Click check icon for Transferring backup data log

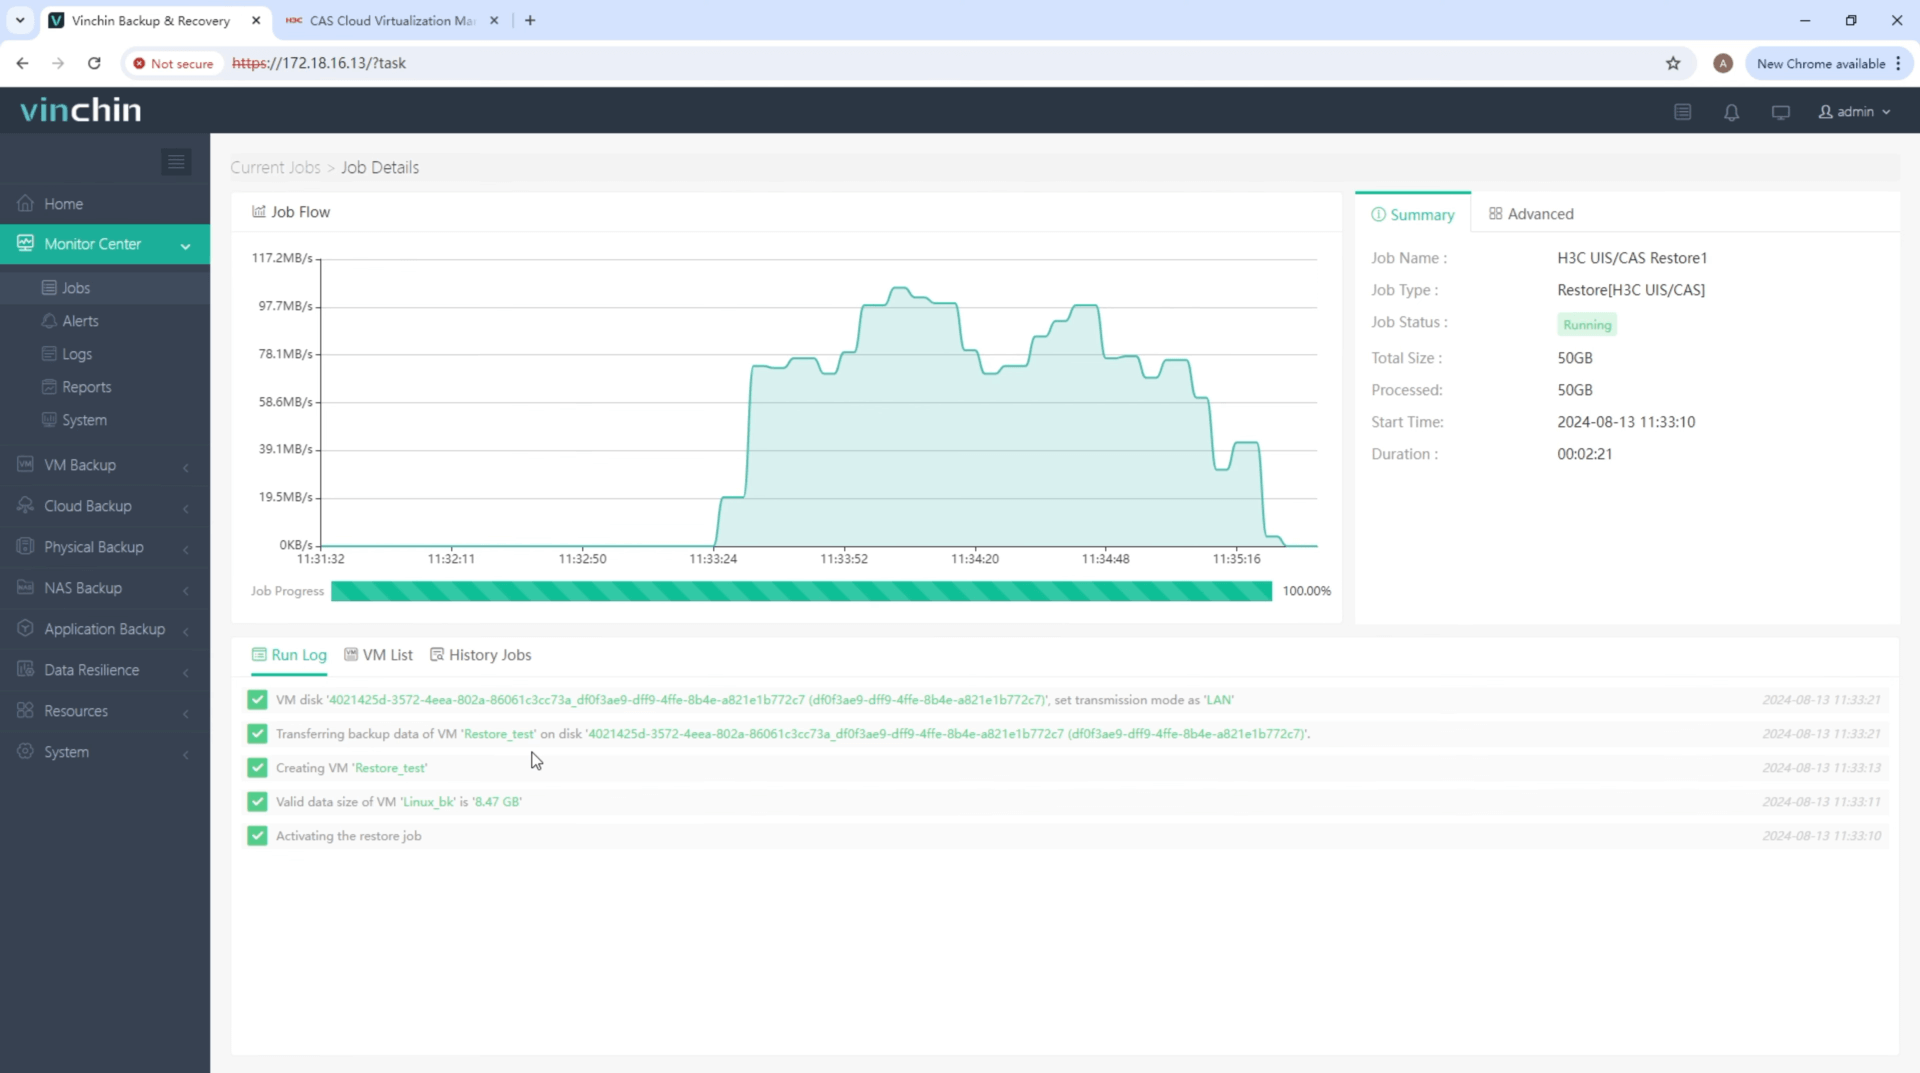point(257,734)
